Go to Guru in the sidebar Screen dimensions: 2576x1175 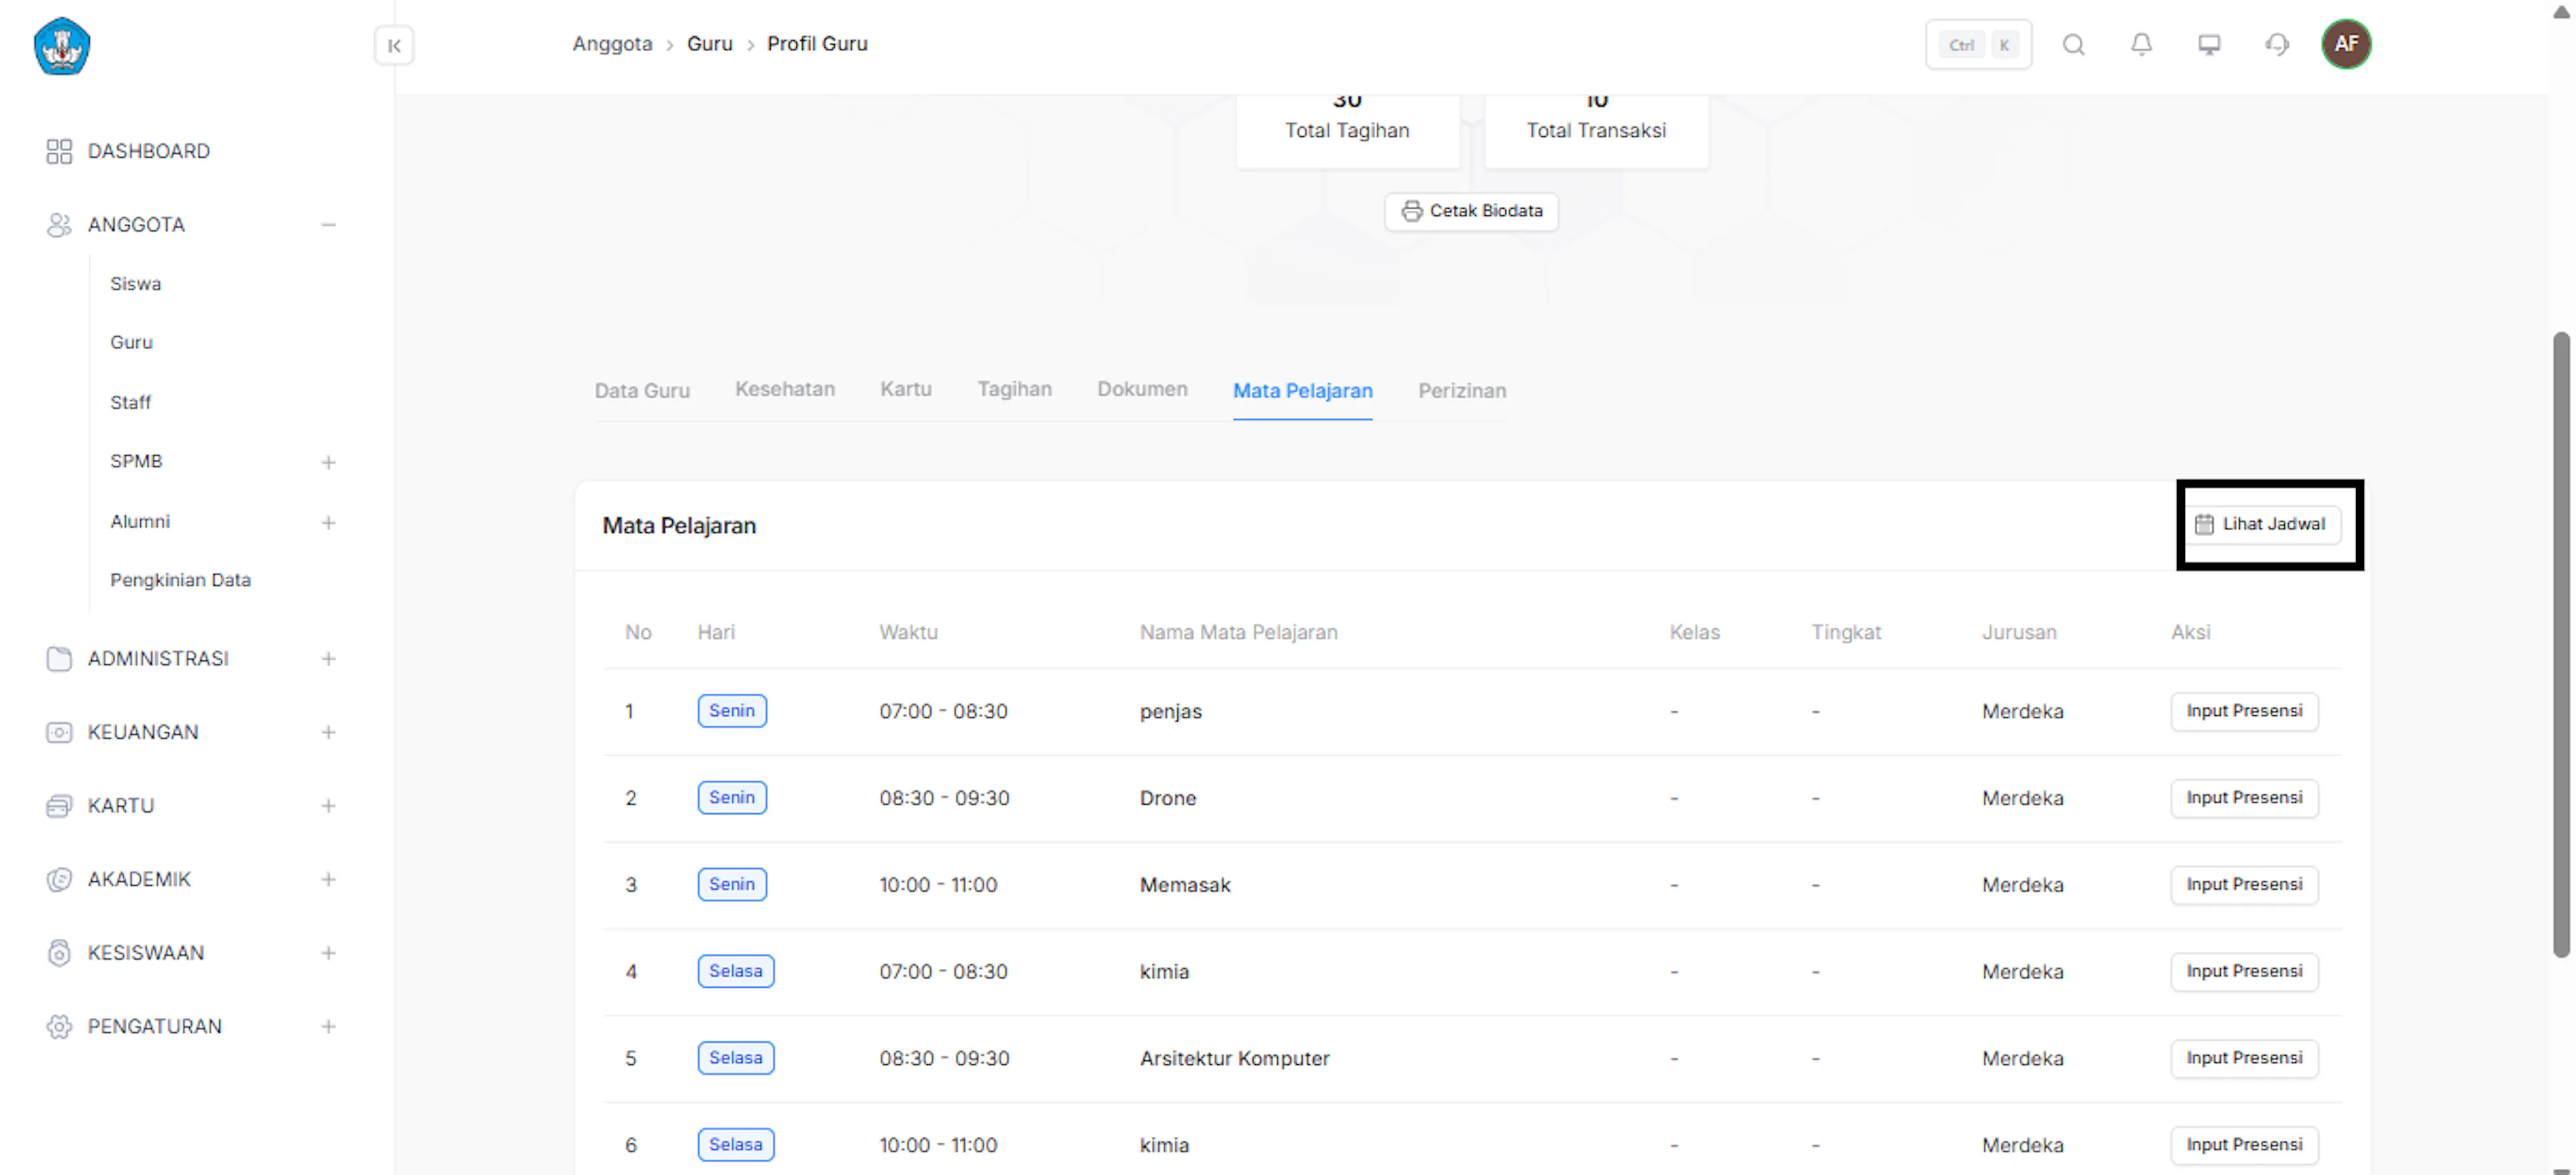coord(132,342)
